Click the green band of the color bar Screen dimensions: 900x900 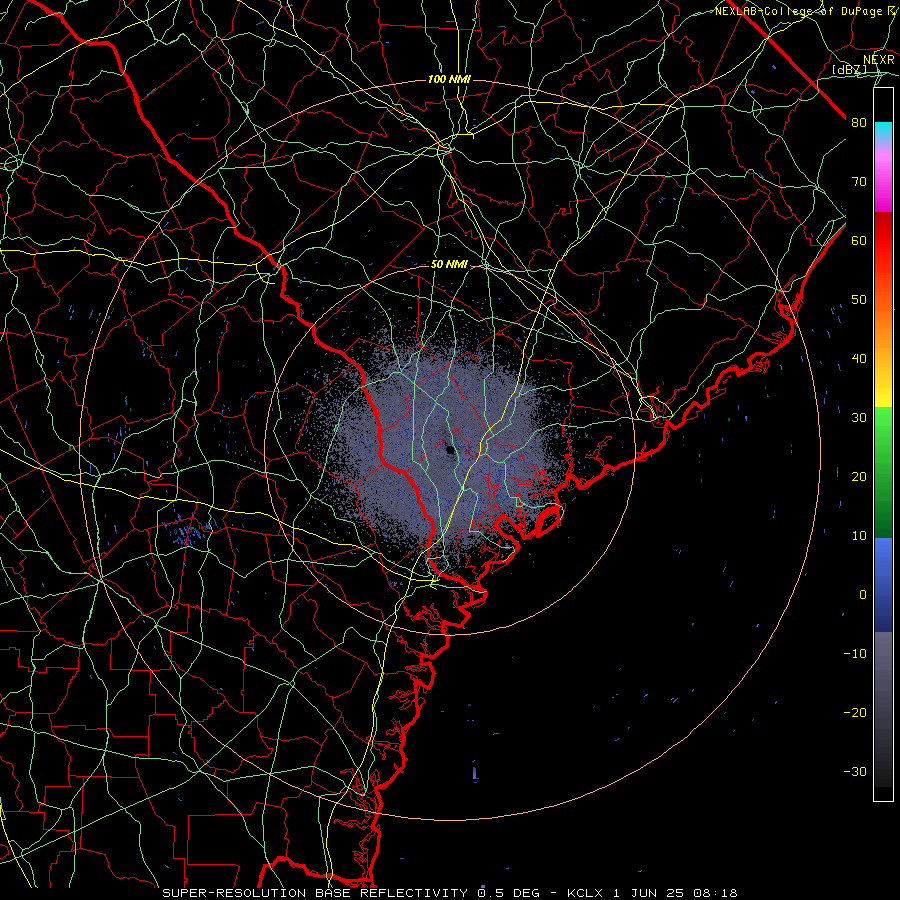coord(883,472)
